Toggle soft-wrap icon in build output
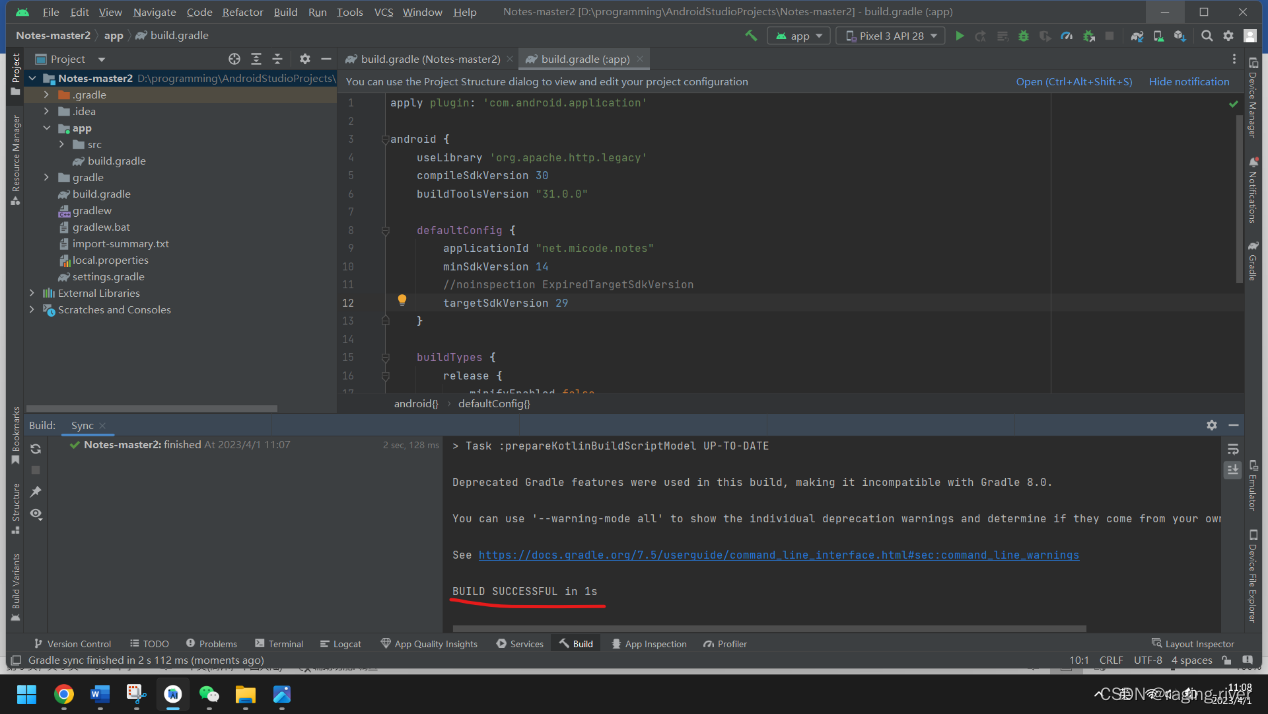Screen dimensions: 1268x714 (1233, 449)
